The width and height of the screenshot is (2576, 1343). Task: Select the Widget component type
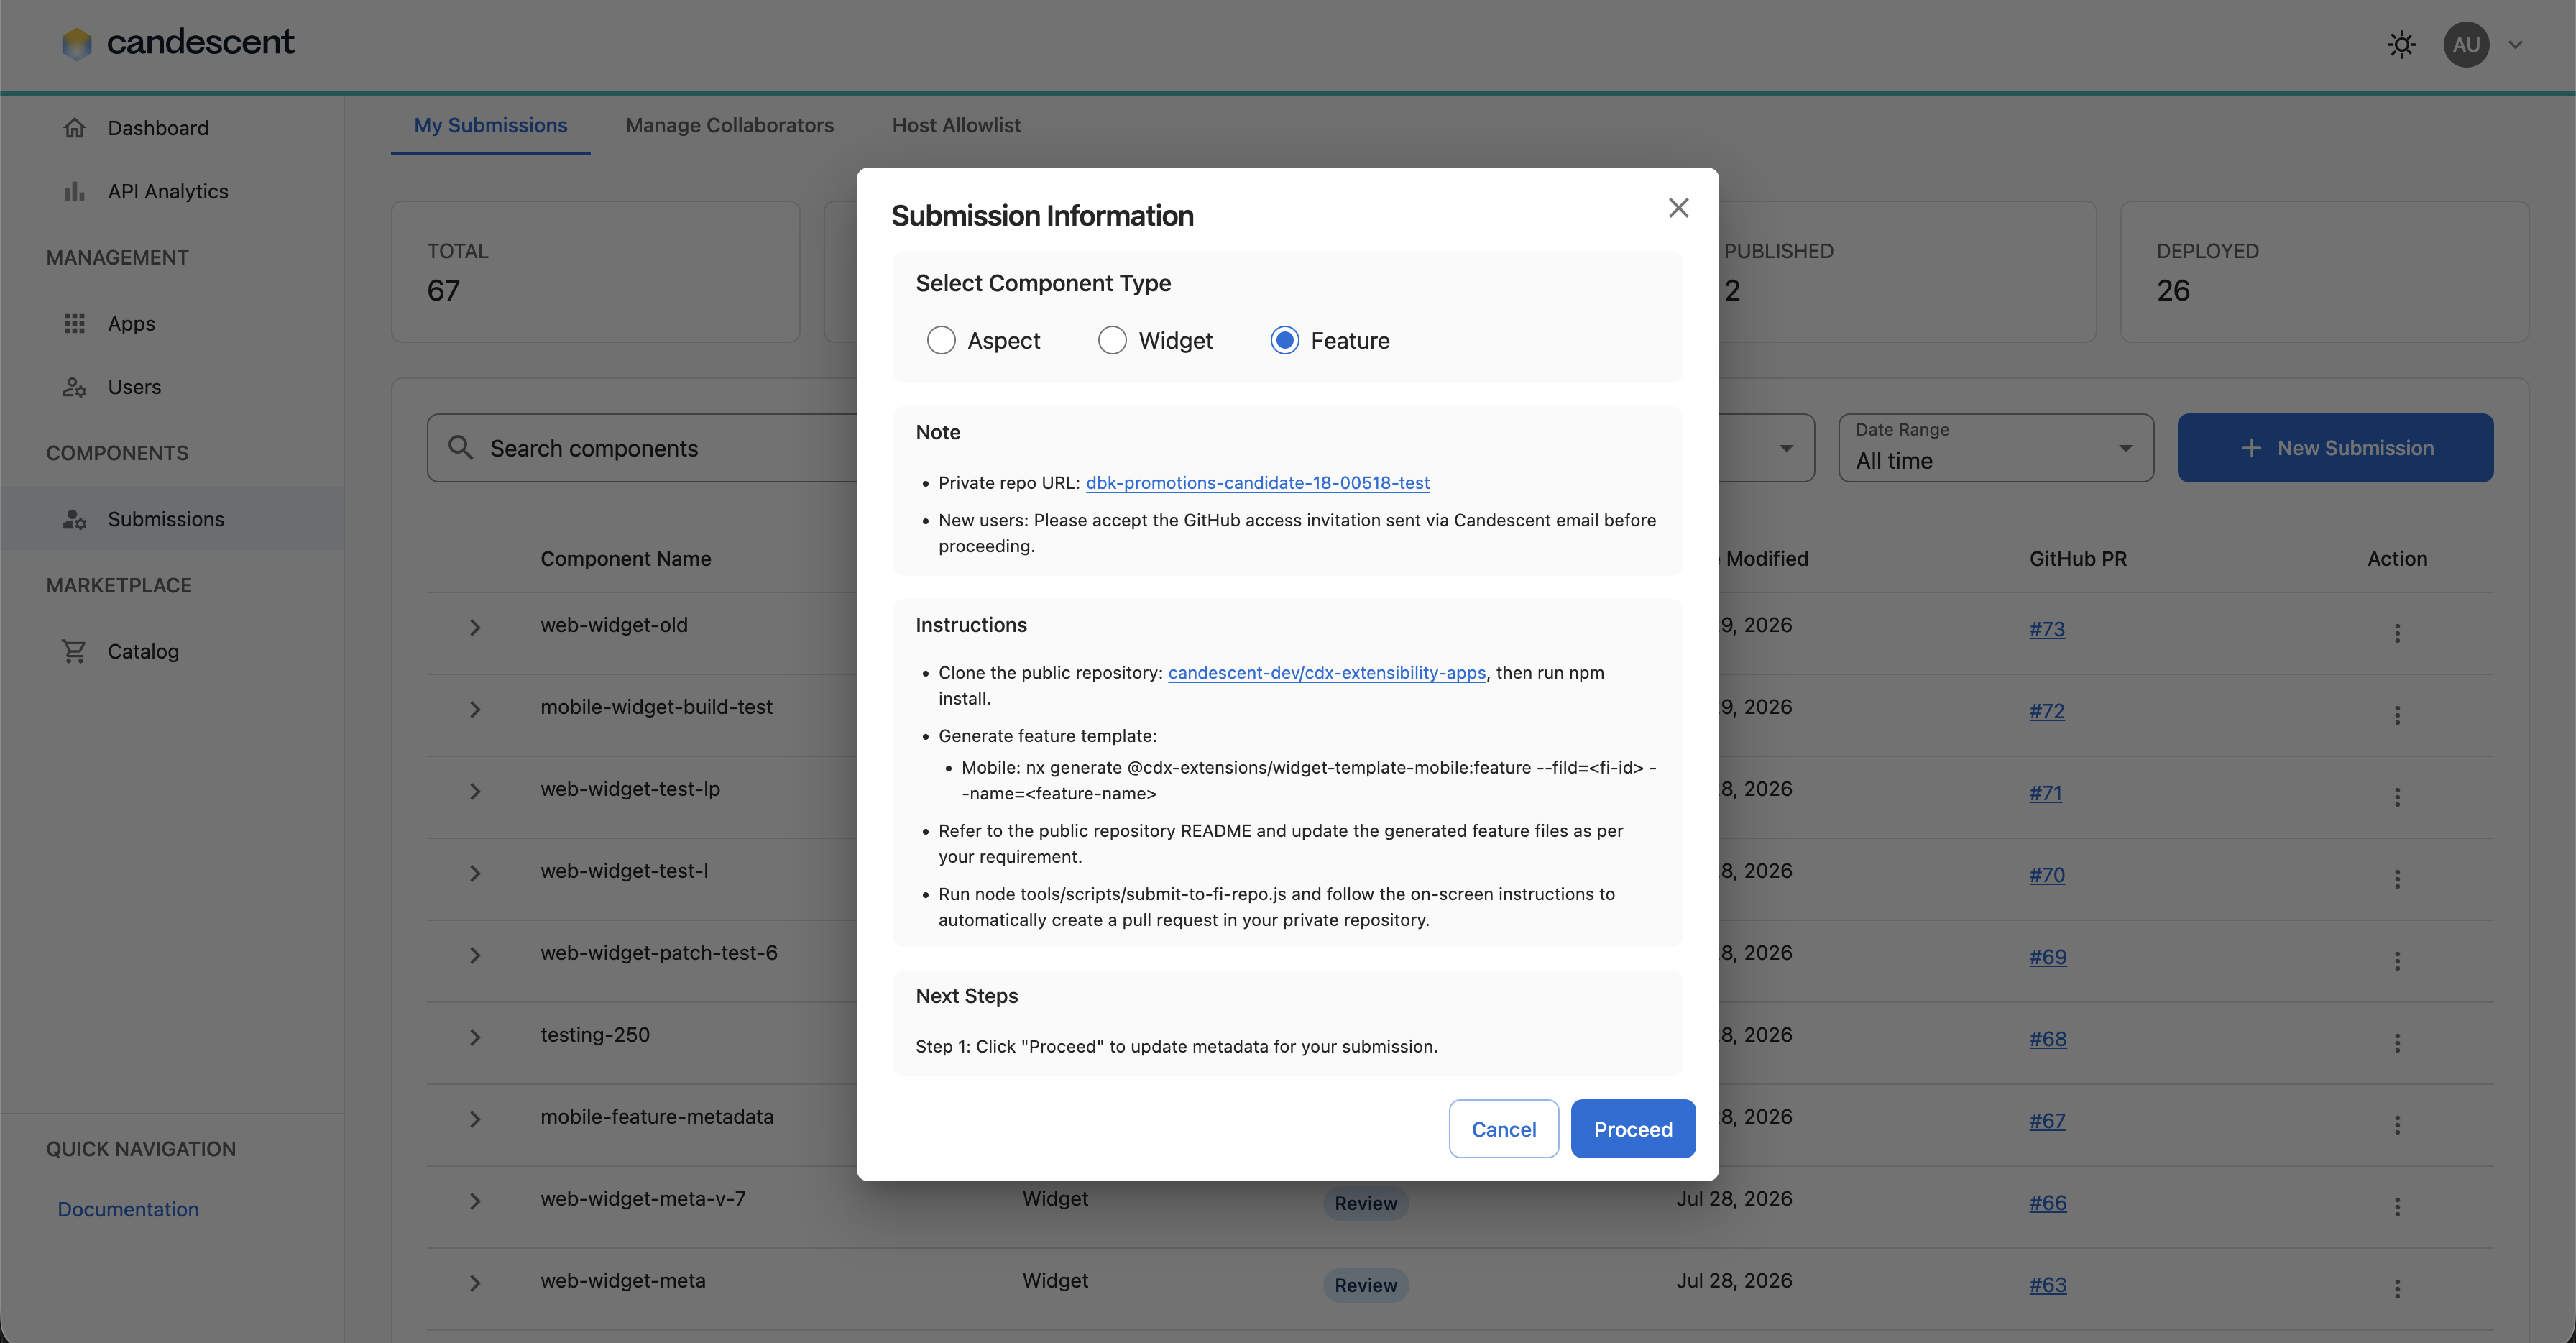coord(1112,340)
